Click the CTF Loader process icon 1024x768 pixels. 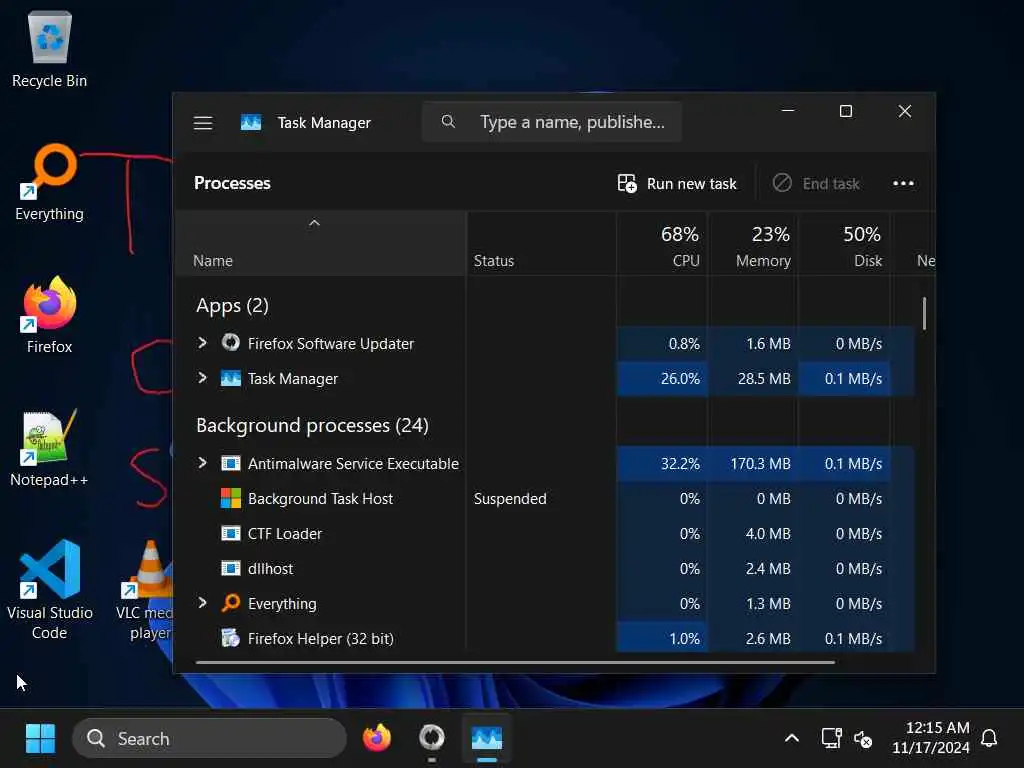(x=231, y=534)
